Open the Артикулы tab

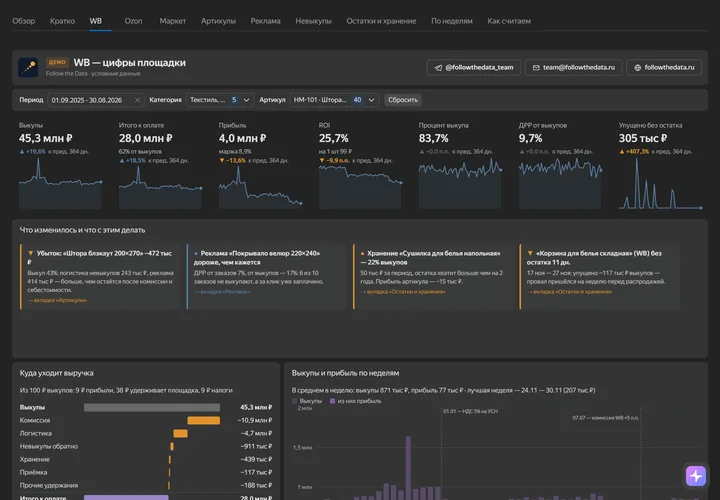point(218,21)
